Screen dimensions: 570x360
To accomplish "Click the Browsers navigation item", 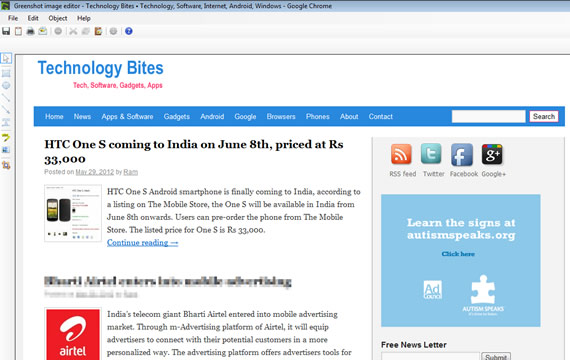I will click(x=281, y=116).
